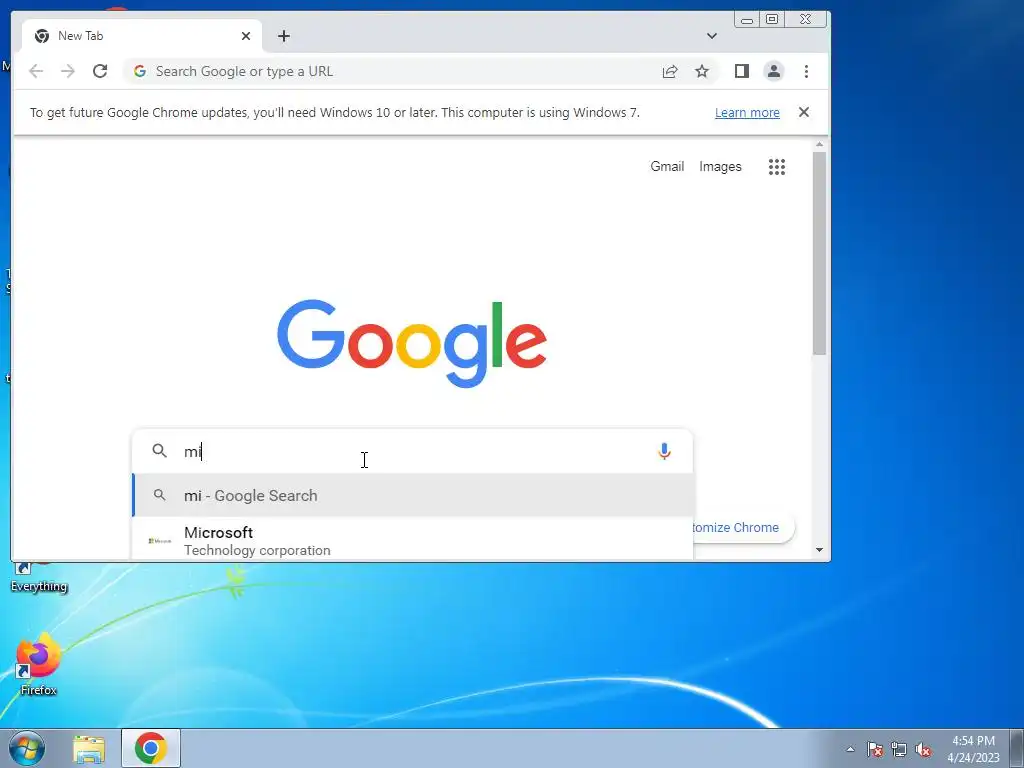Viewport: 1024px width, 768px height.
Task: Click the Show desktop button
Action: point(1017,748)
